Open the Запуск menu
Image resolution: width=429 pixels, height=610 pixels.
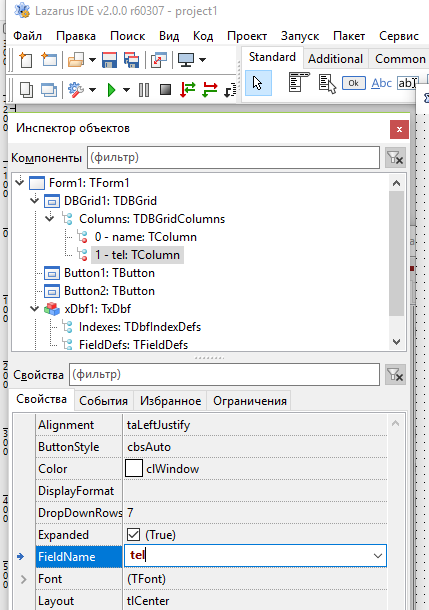pos(300,36)
